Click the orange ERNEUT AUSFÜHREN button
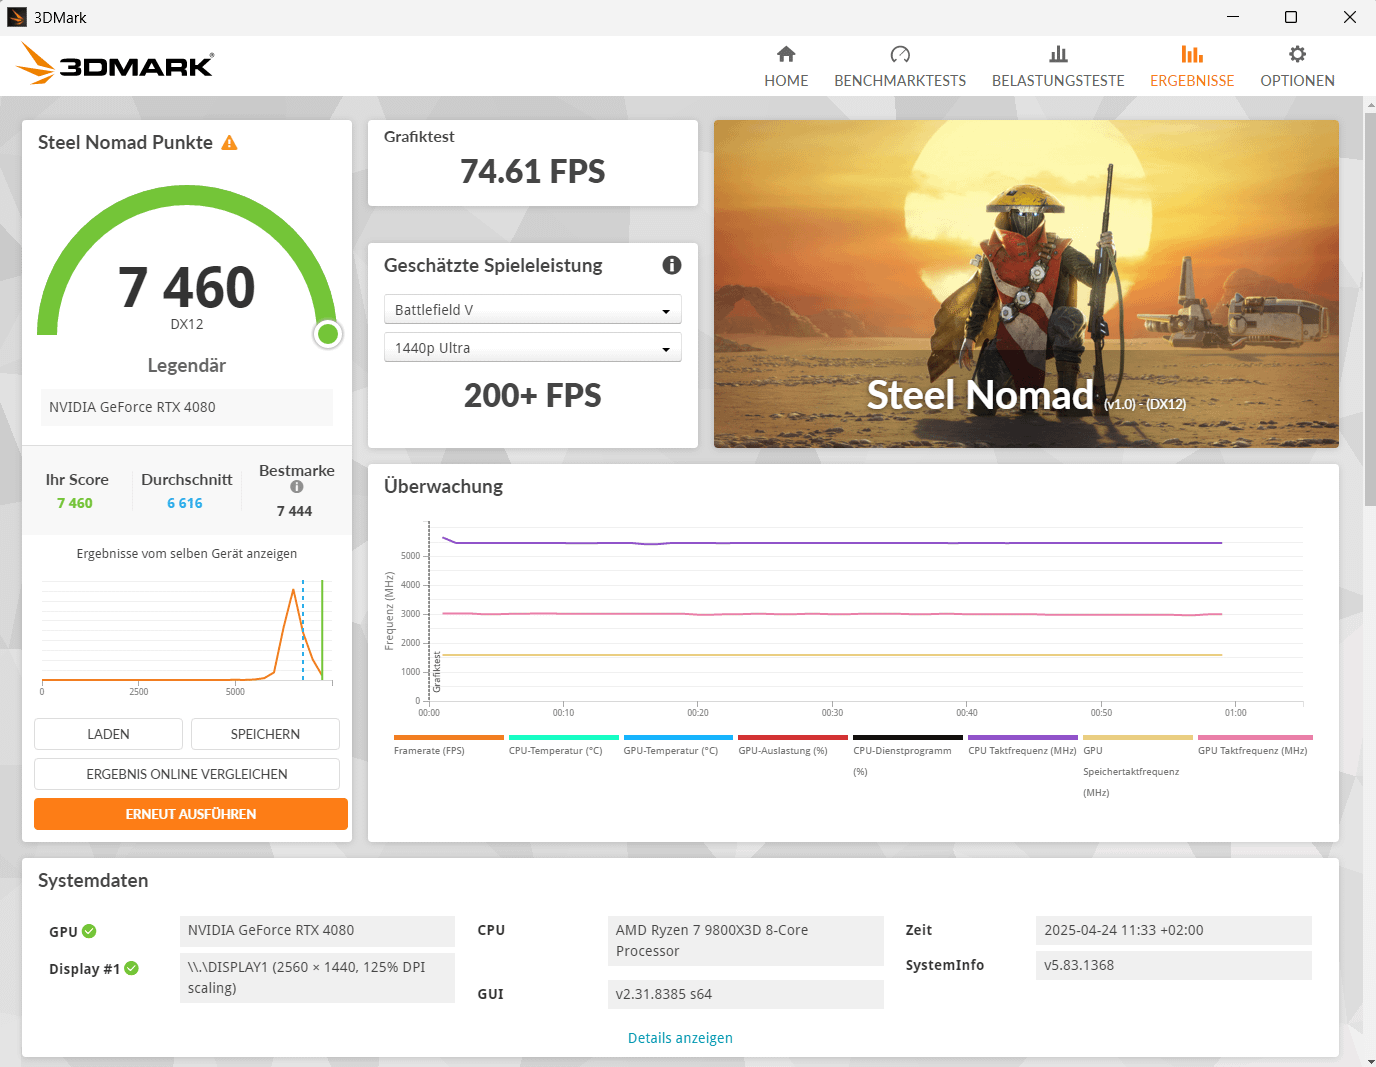The width and height of the screenshot is (1376, 1067). 191,814
